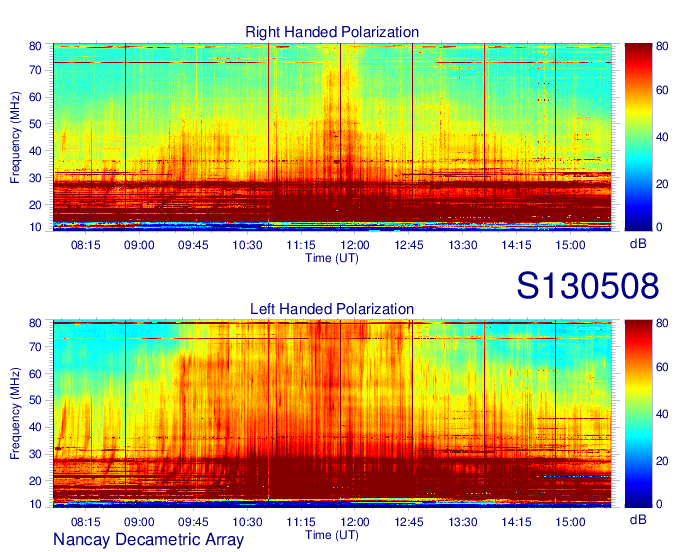680x552 pixels.
Task: Click the 15:00 time tick under Right Handed plot
Action: point(570,245)
